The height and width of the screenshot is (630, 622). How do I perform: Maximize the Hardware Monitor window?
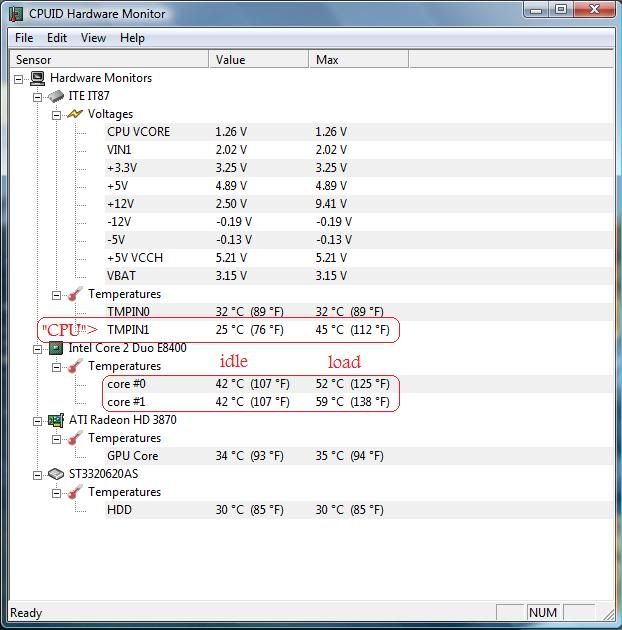tap(561, 10)
